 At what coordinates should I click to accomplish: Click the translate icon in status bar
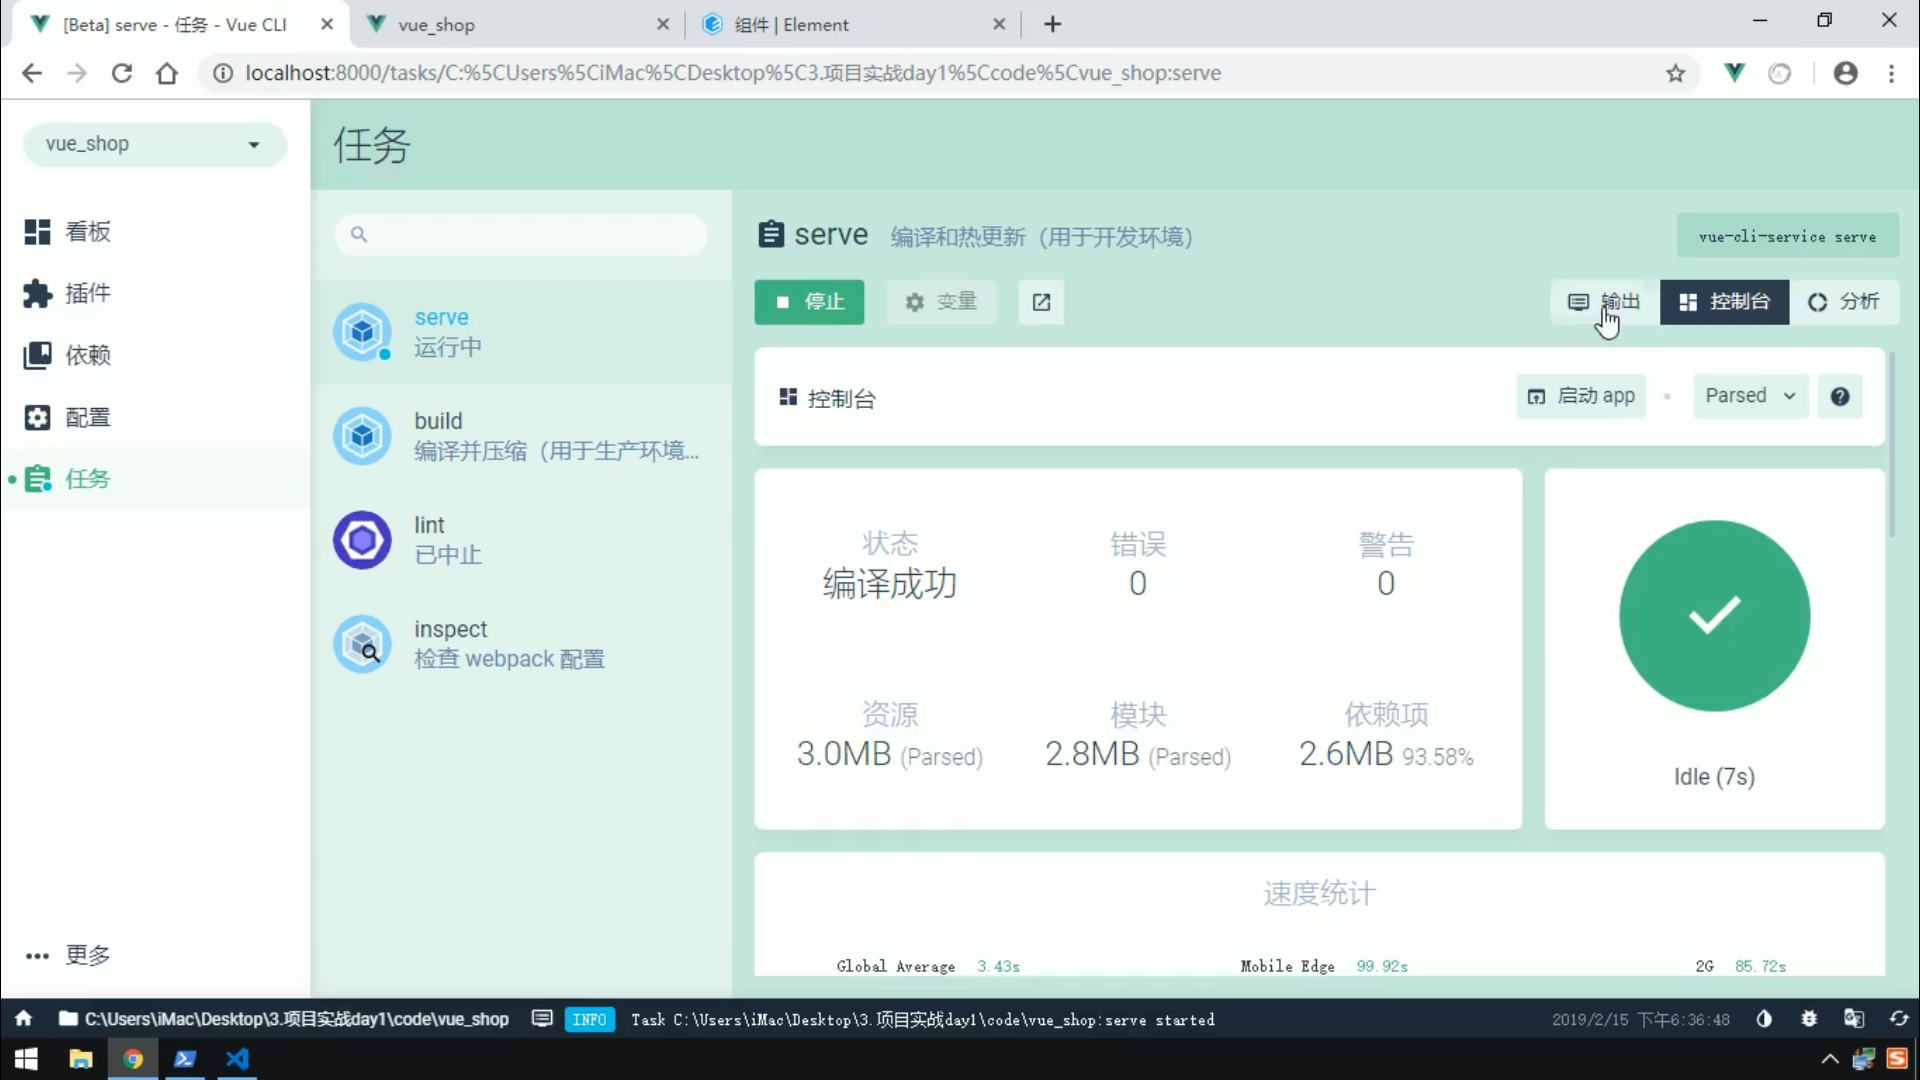point(1854,1019)
